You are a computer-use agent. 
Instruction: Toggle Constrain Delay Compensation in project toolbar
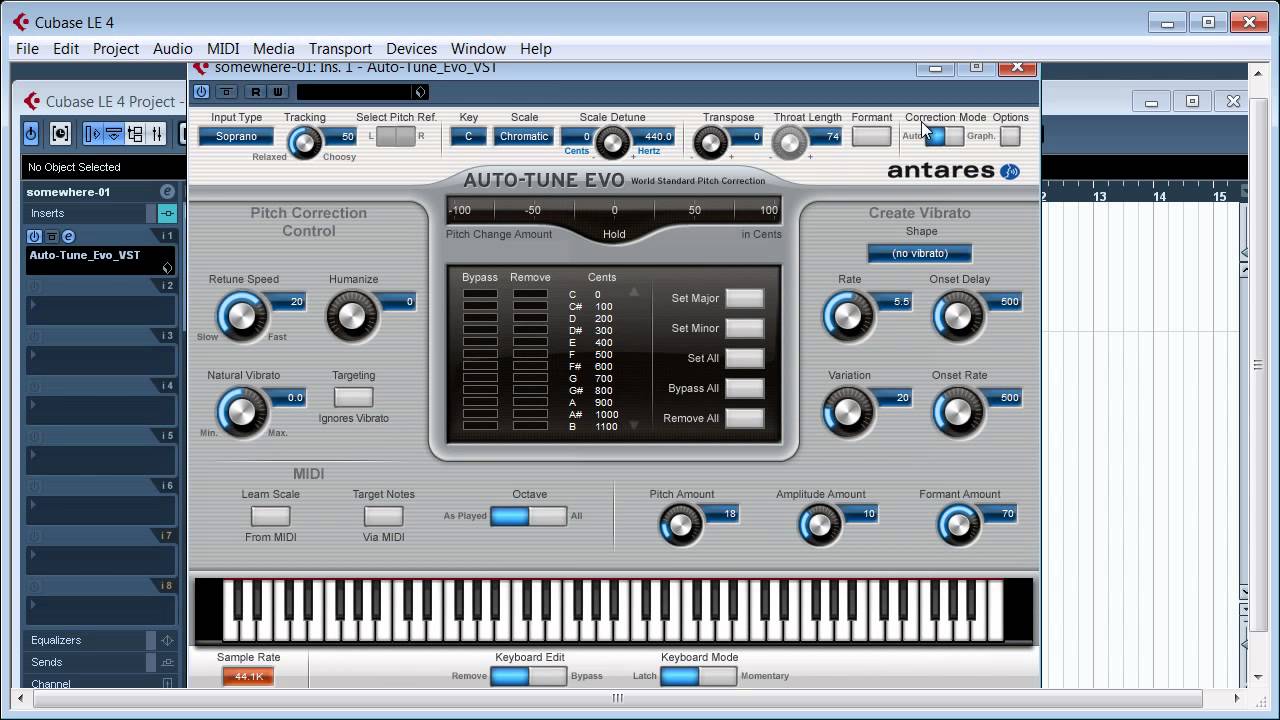point(60,133)
